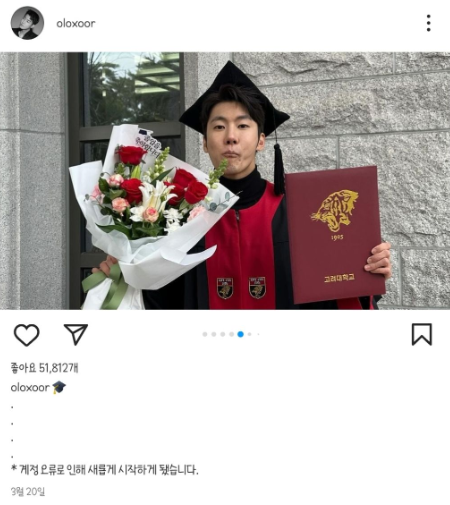The image size is (450, 505).
Task: Jump to the third carousel dot
Action: point(223,334)
